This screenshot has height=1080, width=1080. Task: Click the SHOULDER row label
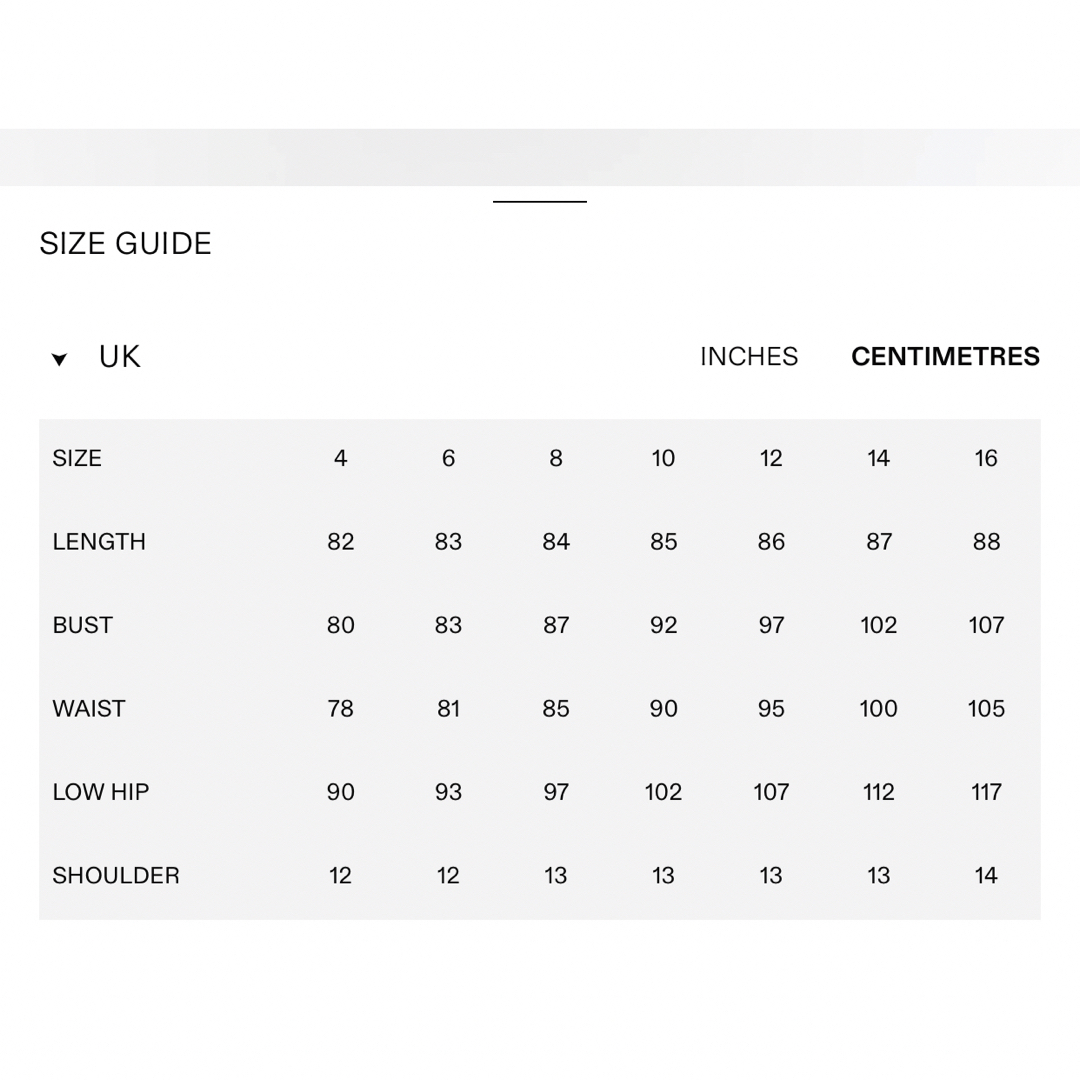tap(116, 875)
